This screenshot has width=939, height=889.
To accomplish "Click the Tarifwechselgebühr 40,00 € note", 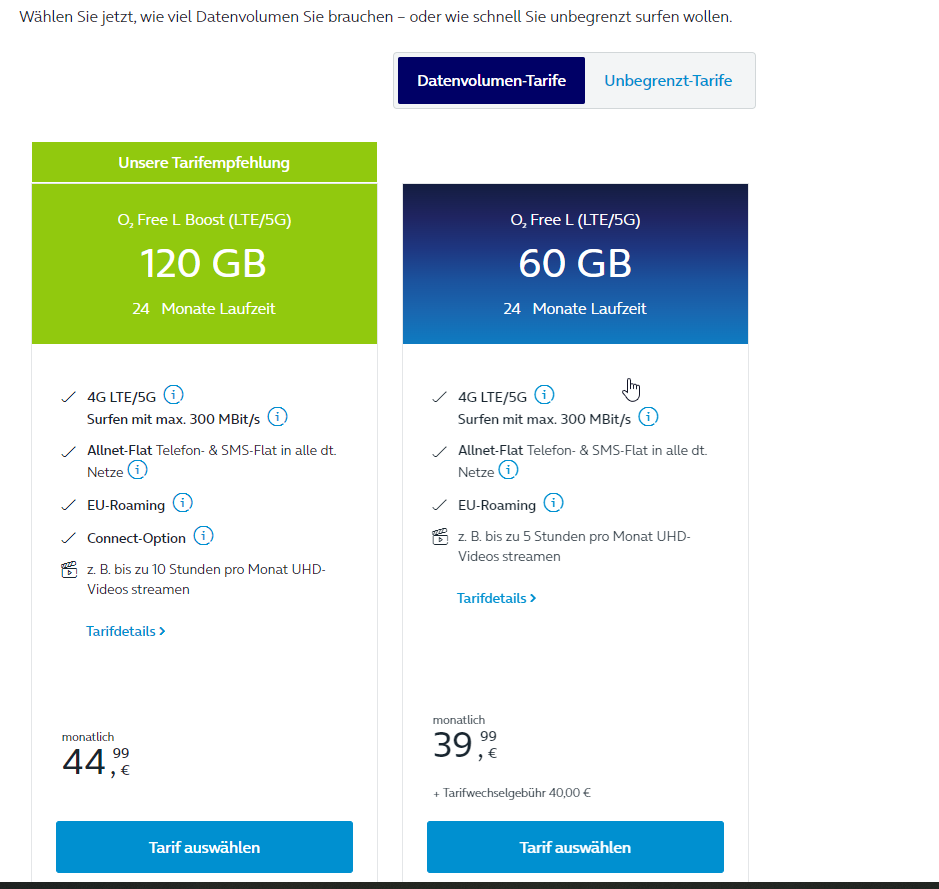I will [x=512, y=793].
